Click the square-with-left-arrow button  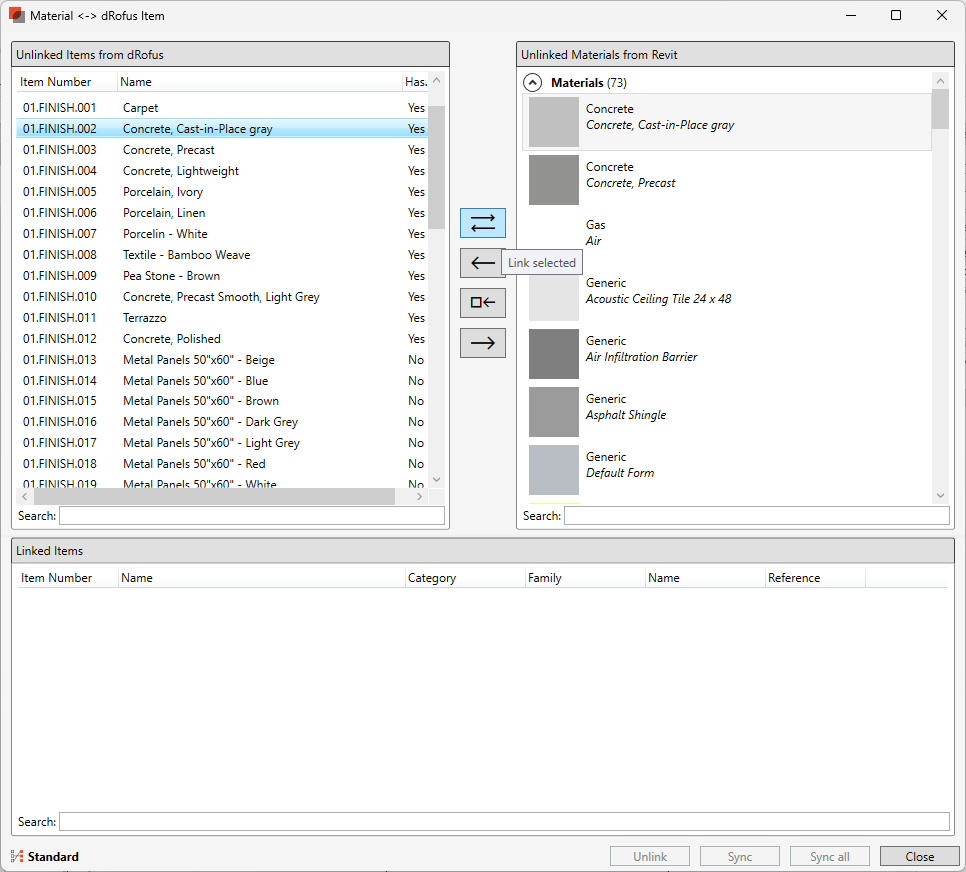(x=482, y=303)
